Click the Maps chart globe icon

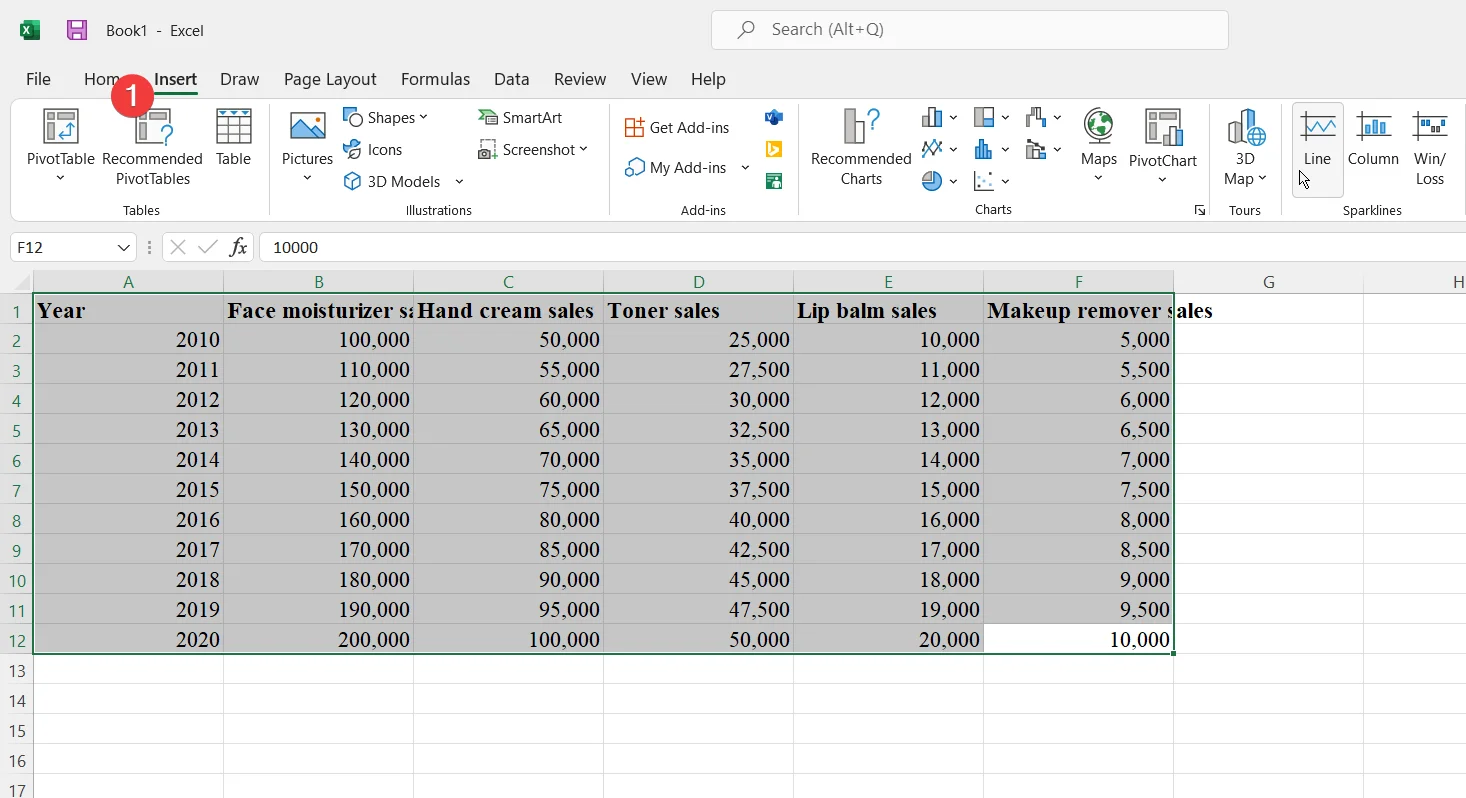coord(1098,127)
